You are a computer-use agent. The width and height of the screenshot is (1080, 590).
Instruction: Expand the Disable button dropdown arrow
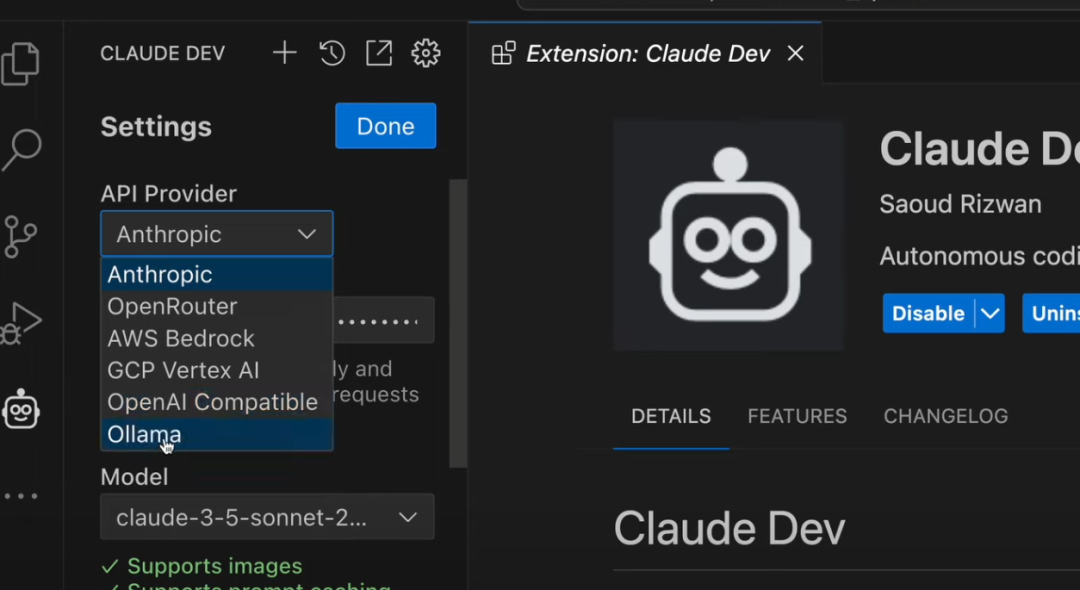click(990, 313)
